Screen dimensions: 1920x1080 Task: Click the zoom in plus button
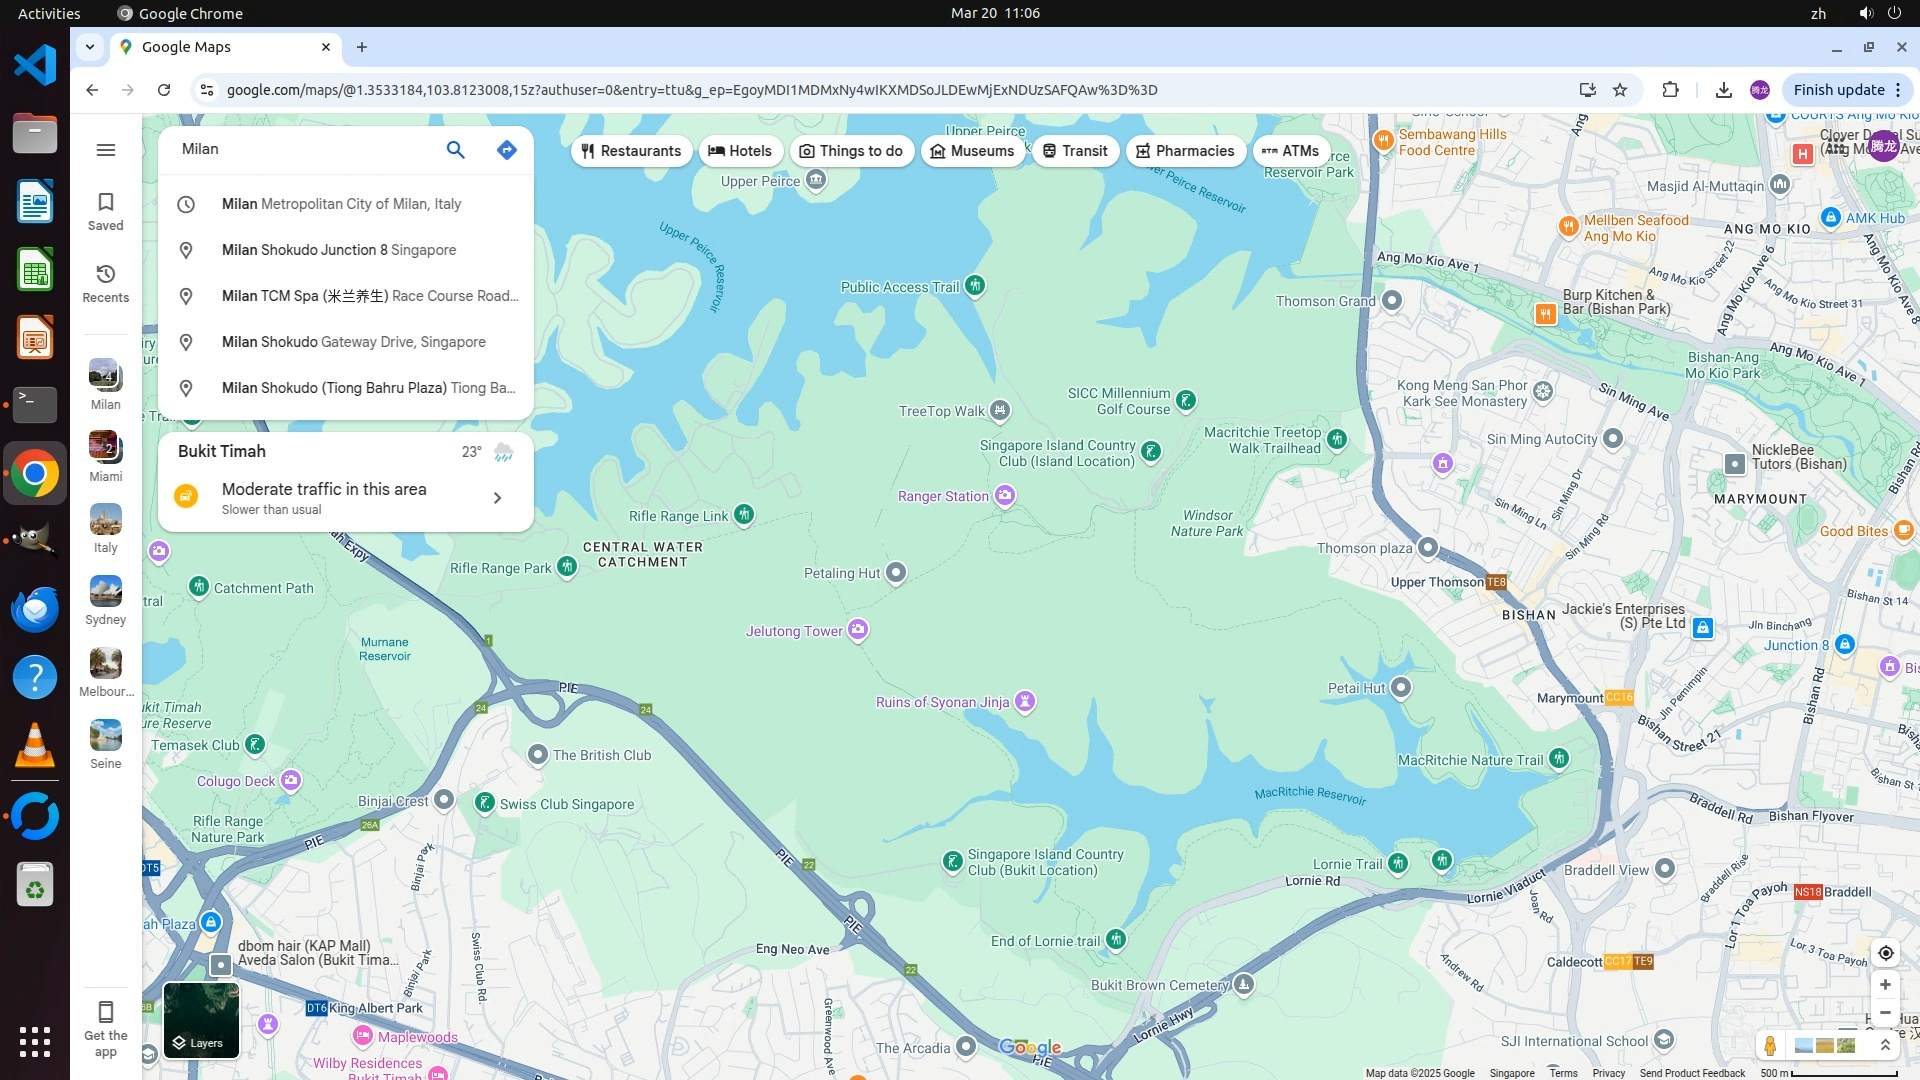tap(1885, 985)
